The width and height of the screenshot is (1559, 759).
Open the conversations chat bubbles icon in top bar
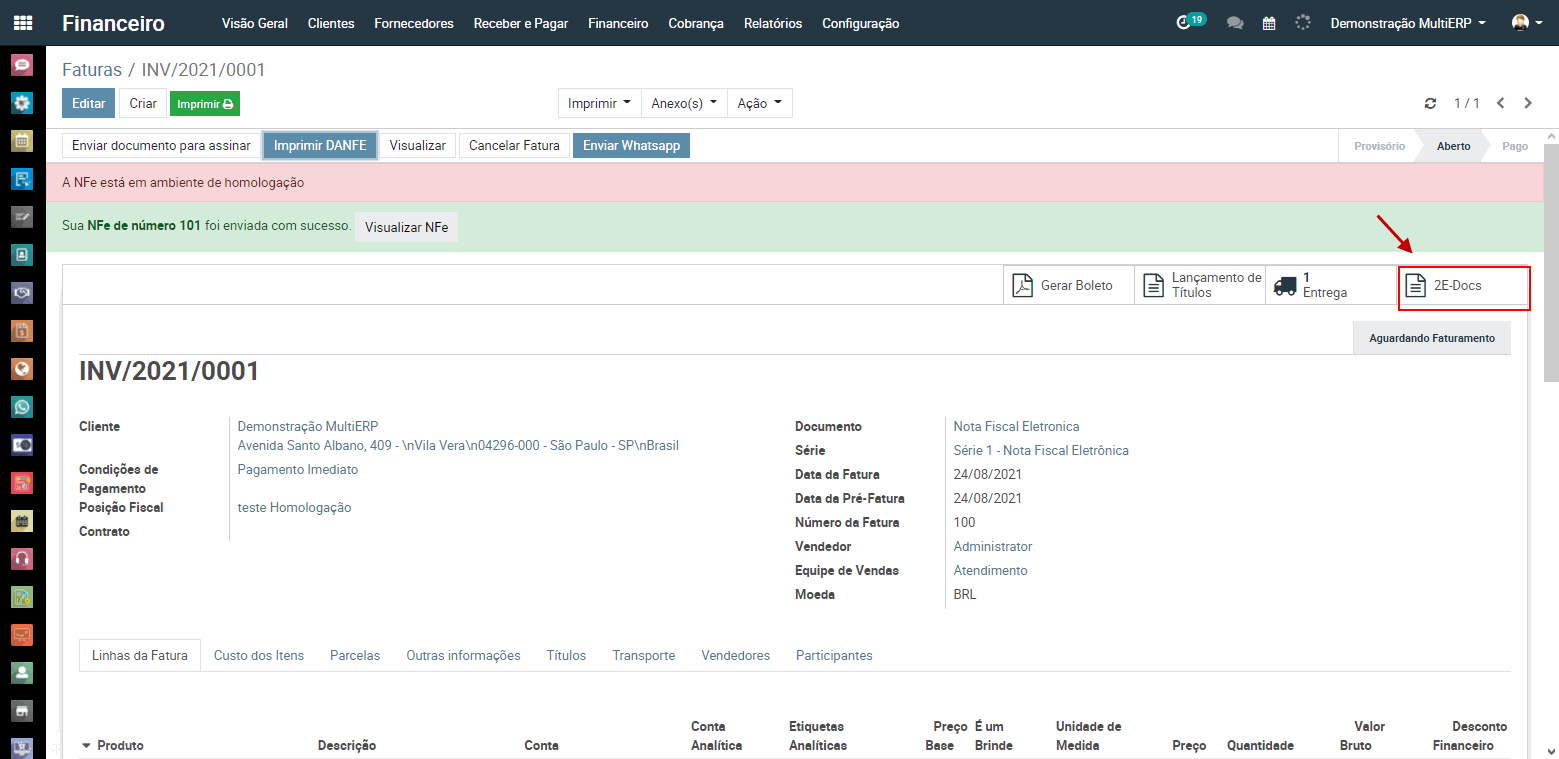tap(1235, 23)
